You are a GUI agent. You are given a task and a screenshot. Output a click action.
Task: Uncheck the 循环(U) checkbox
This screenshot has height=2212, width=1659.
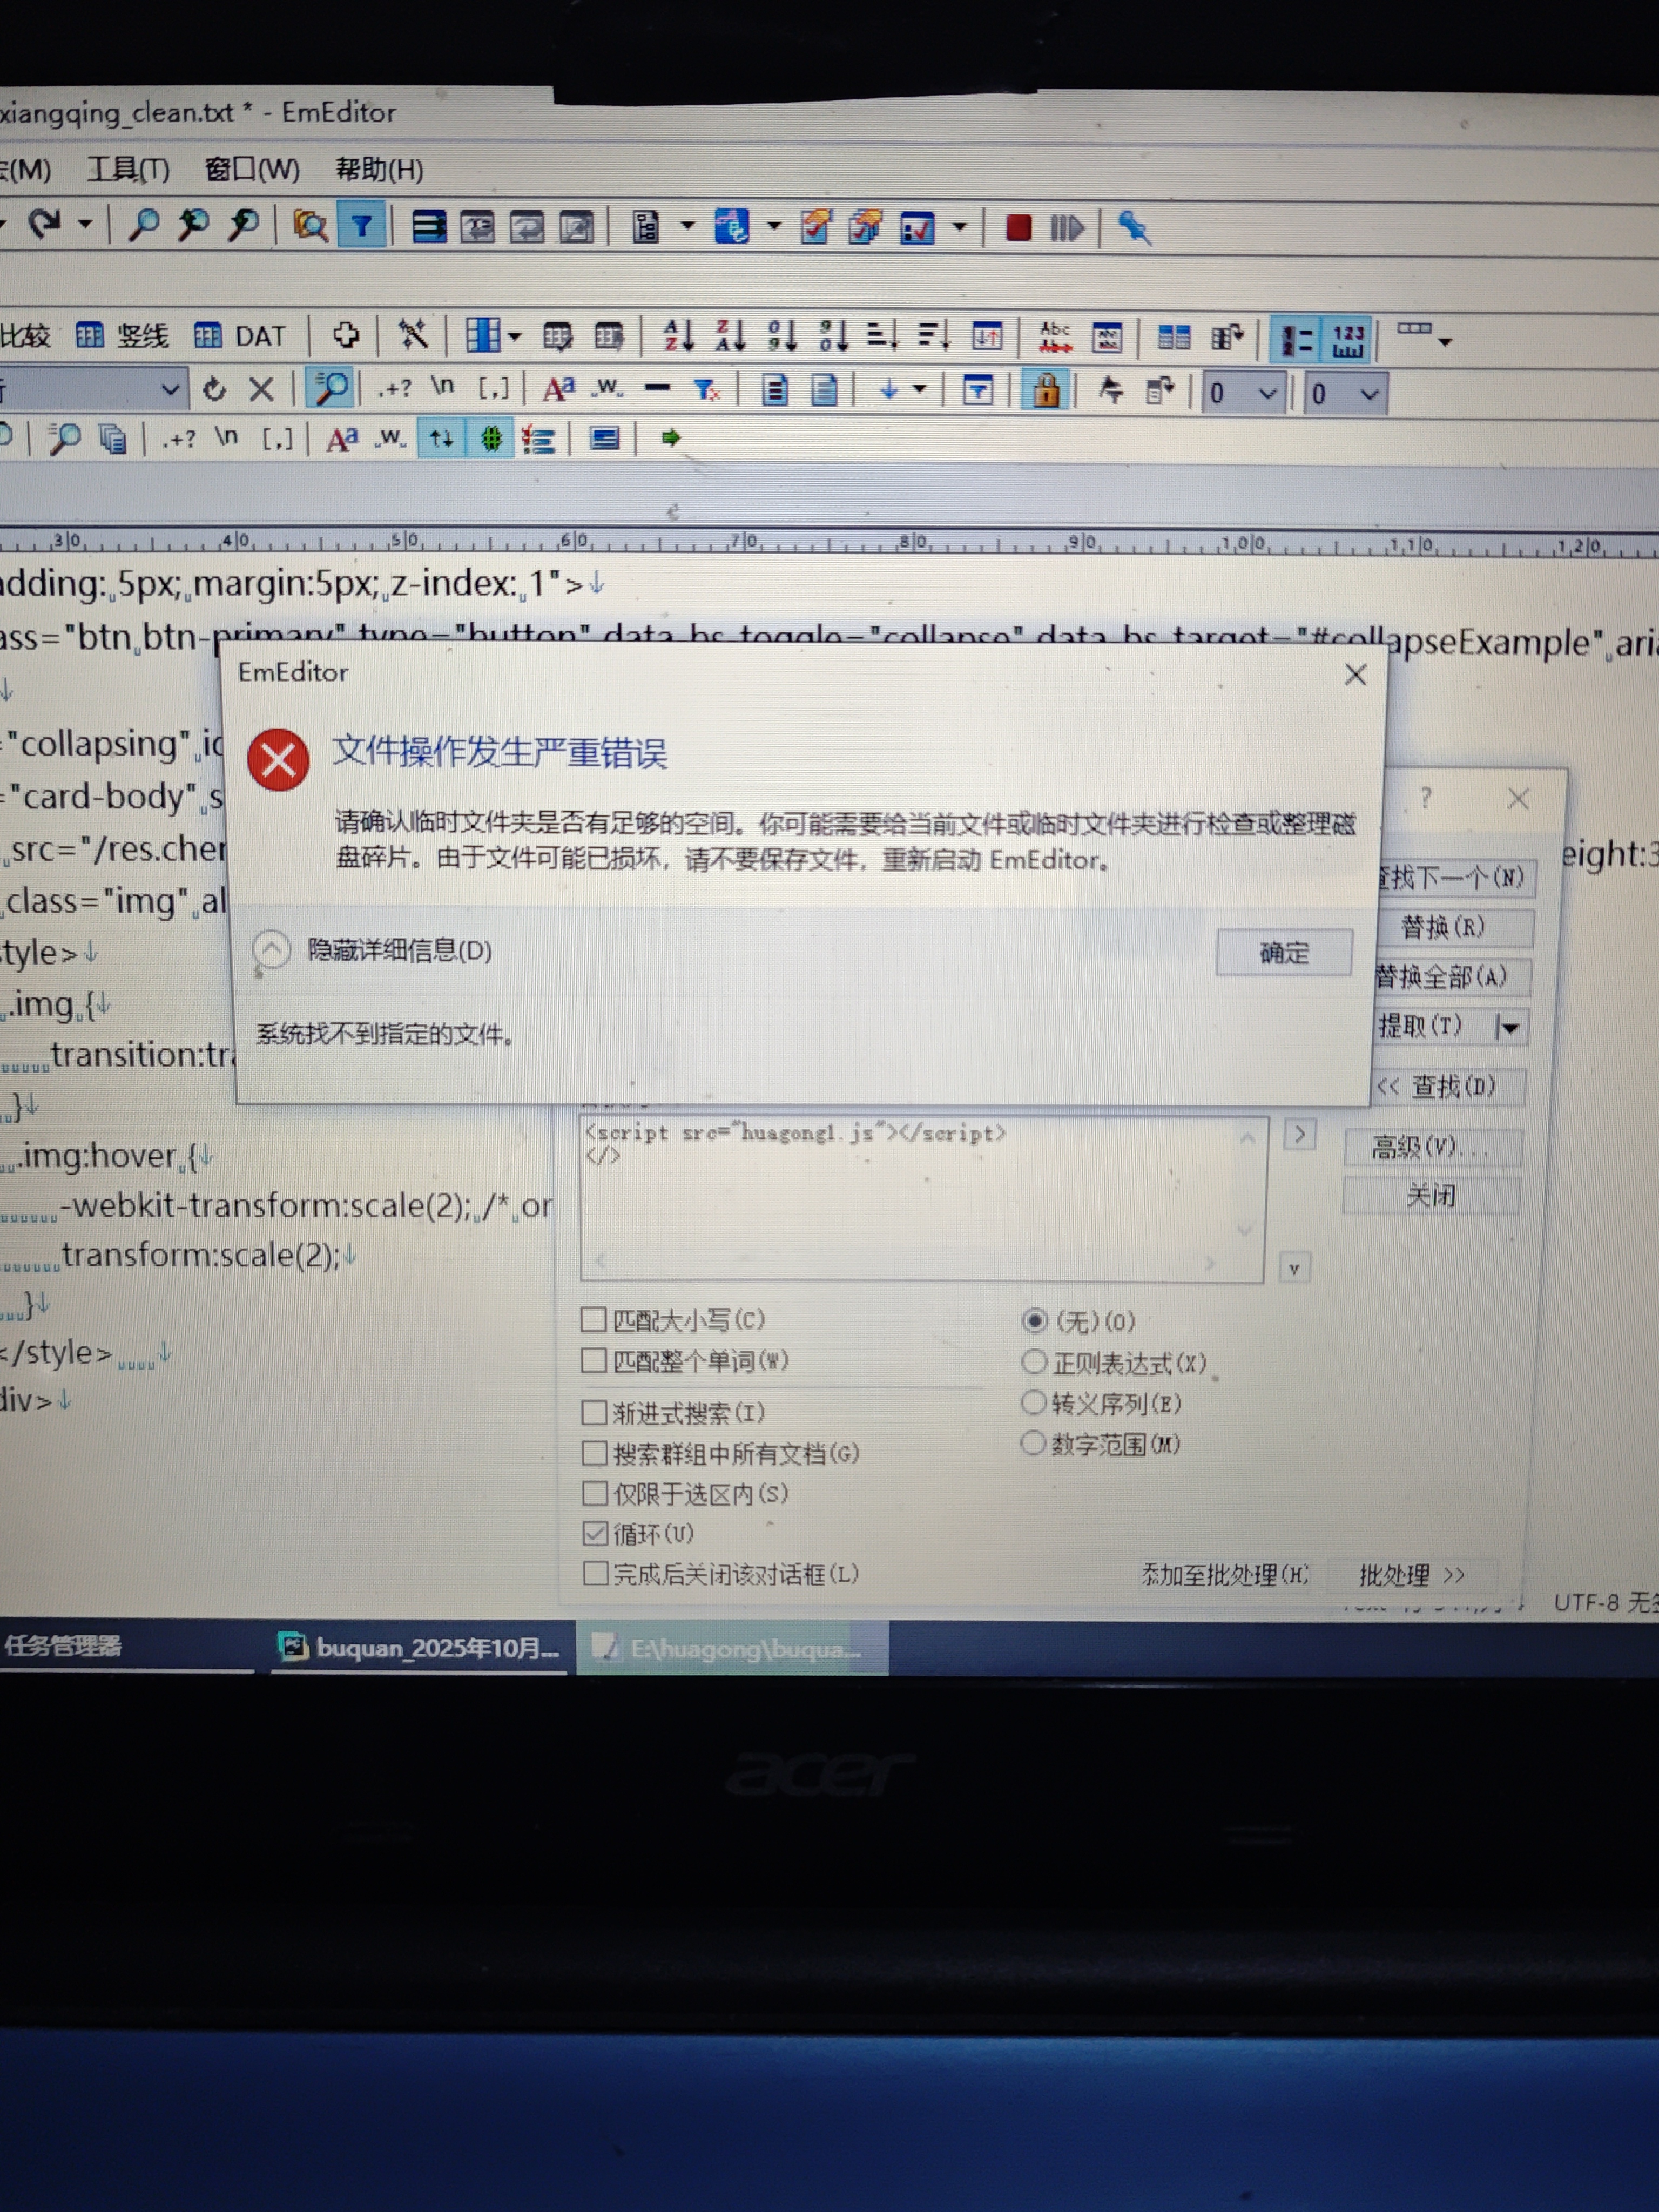(595, 1533)
